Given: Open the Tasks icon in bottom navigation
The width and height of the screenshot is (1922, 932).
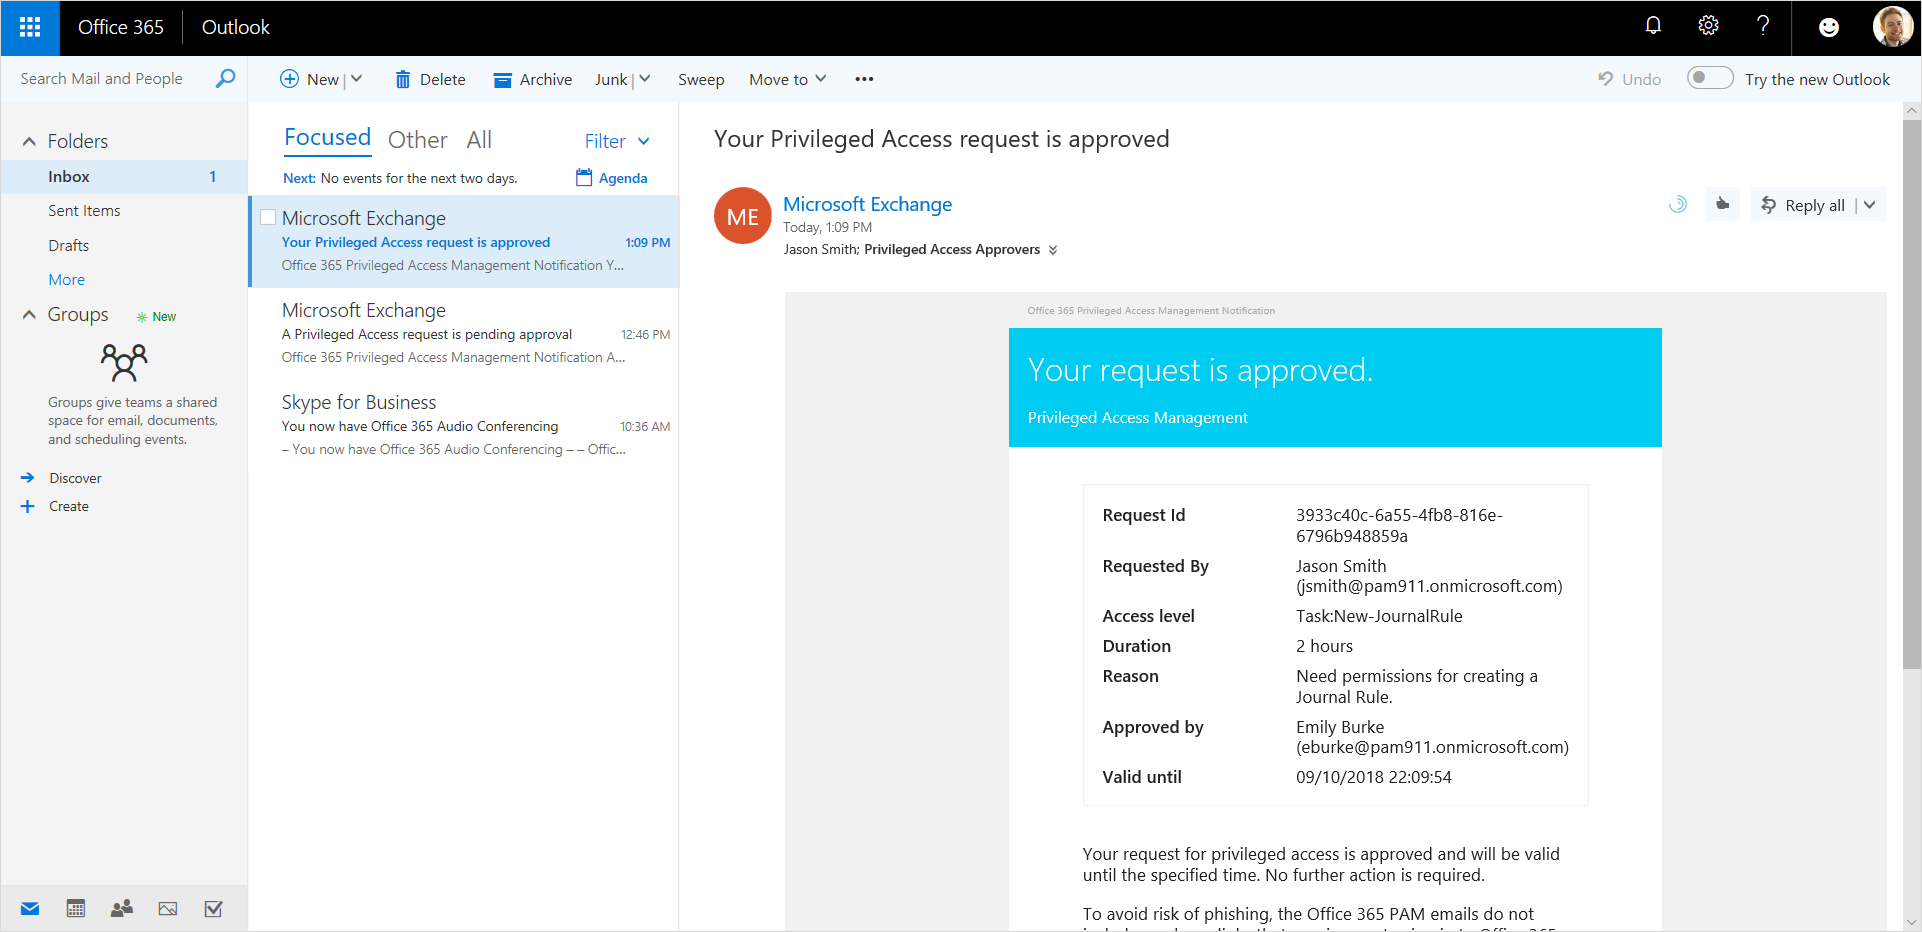Looking at the screenshot, I should (x=213, y=909).
